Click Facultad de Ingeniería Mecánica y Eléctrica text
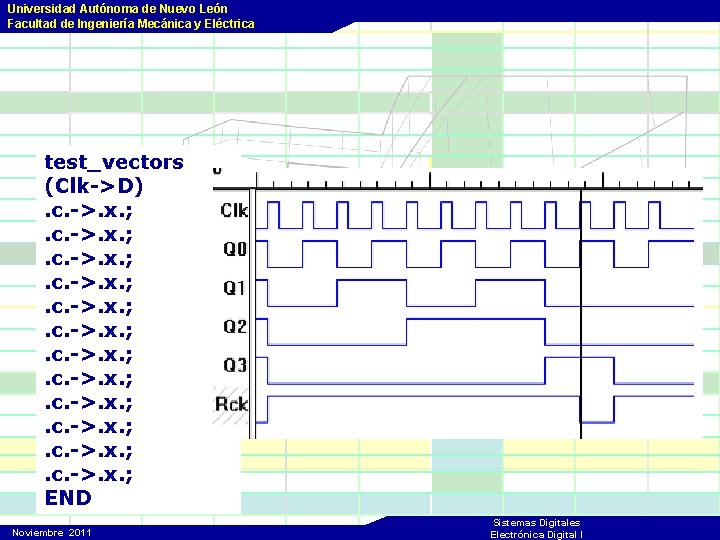Screen dimensions: 720x540 [131, 24]
